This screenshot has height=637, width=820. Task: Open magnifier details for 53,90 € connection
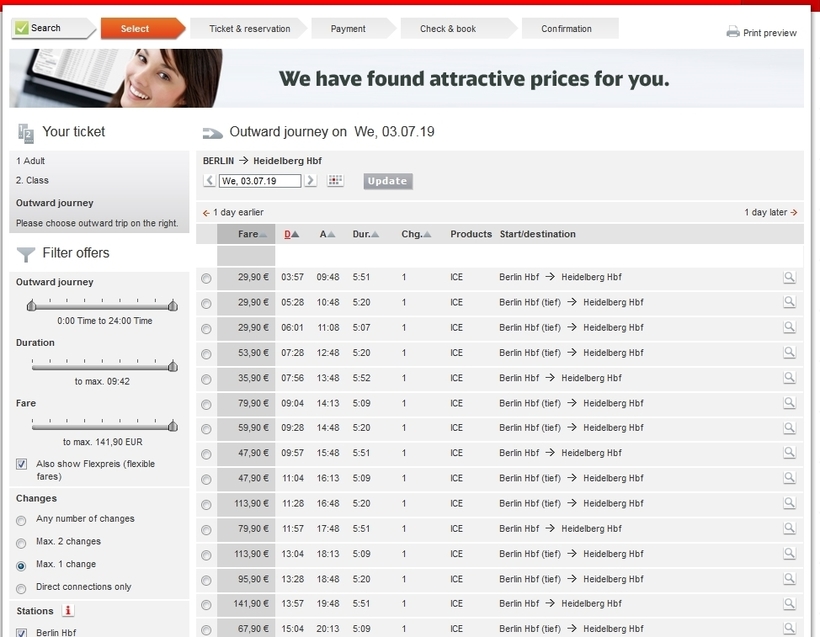point(789,352)
